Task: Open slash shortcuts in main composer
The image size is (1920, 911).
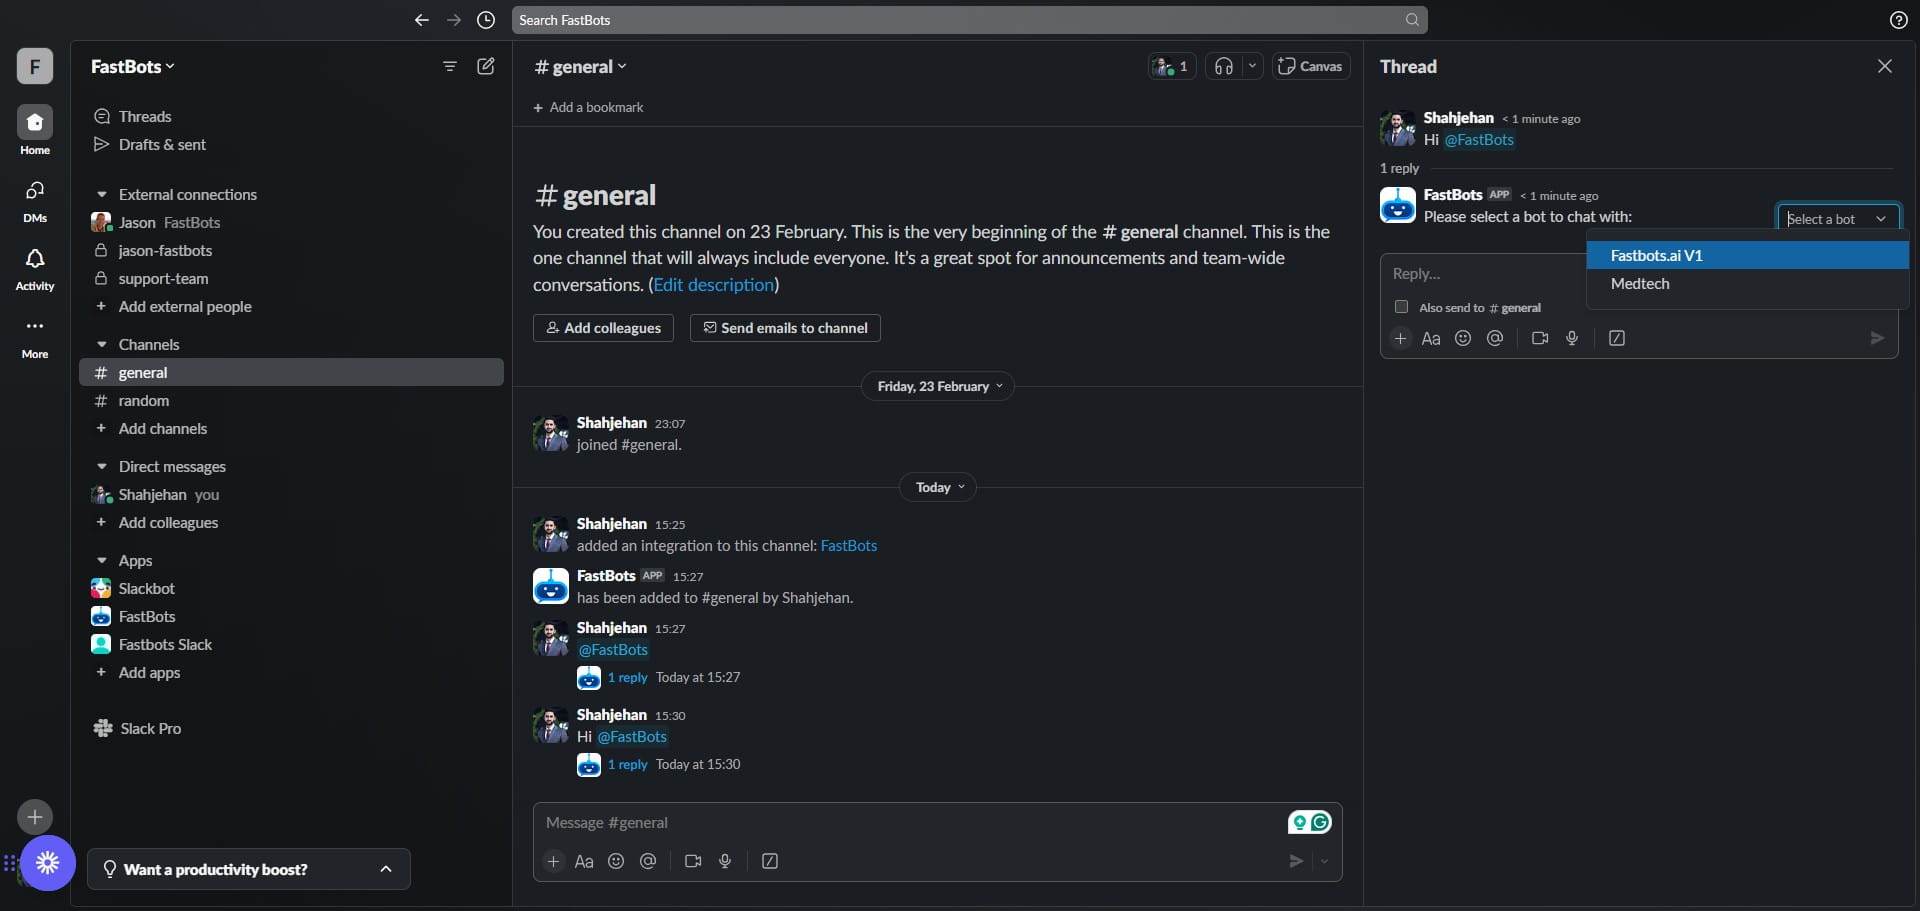Action: click(770, 861)
